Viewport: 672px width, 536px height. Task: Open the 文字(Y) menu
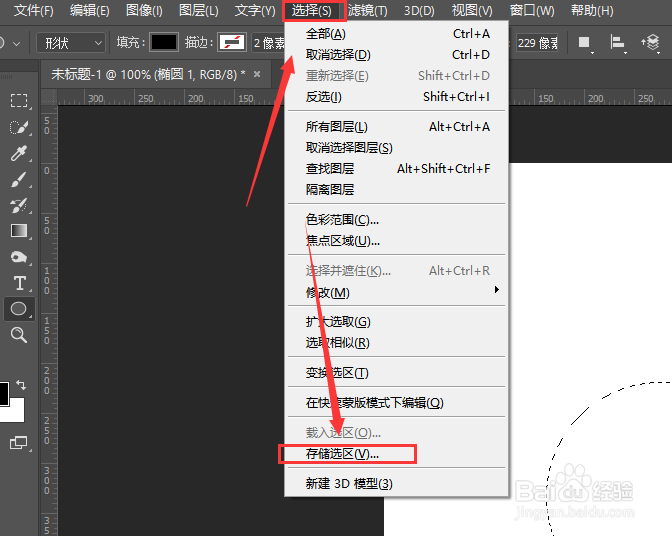pyautogui.click(x=255, y=11)
